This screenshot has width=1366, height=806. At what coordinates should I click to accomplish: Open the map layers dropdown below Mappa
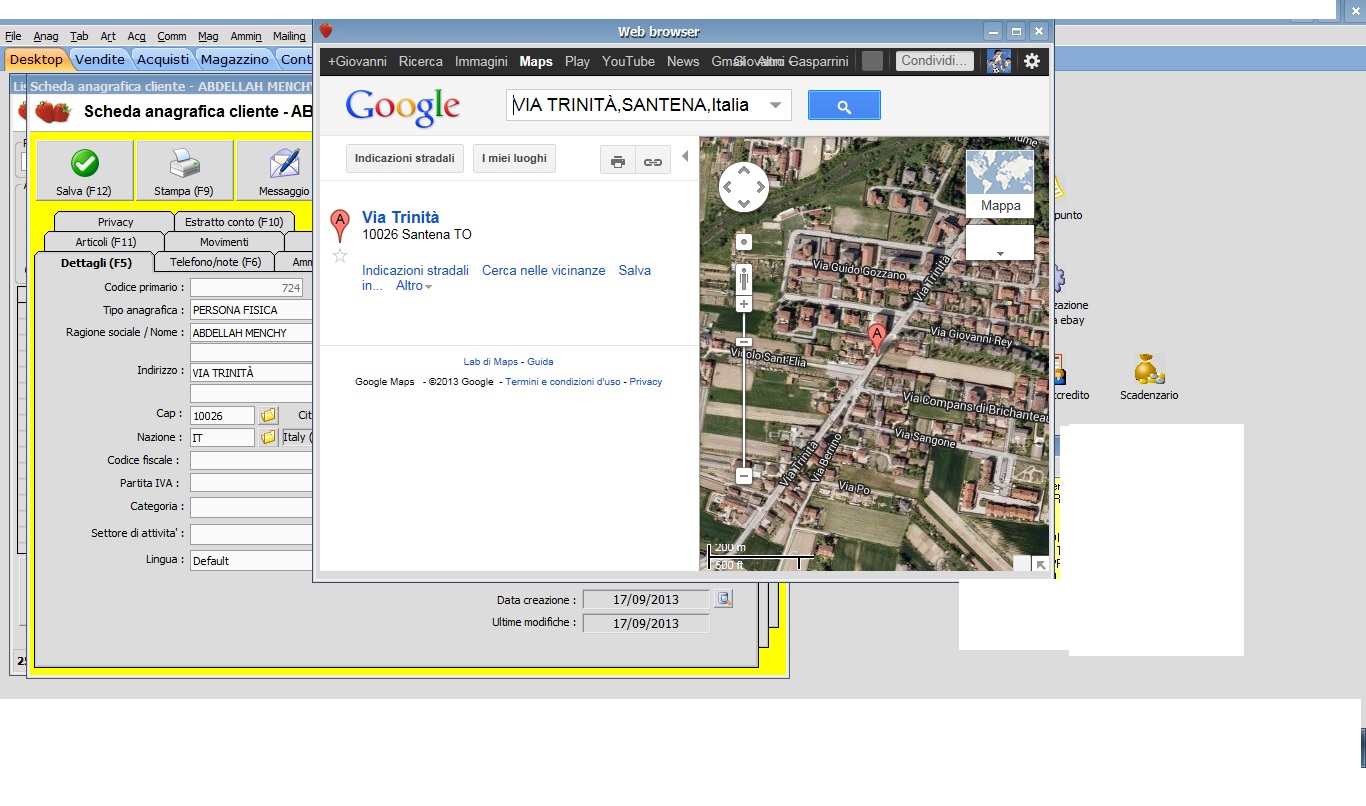pyautogui.click(x=1000, y=242)
